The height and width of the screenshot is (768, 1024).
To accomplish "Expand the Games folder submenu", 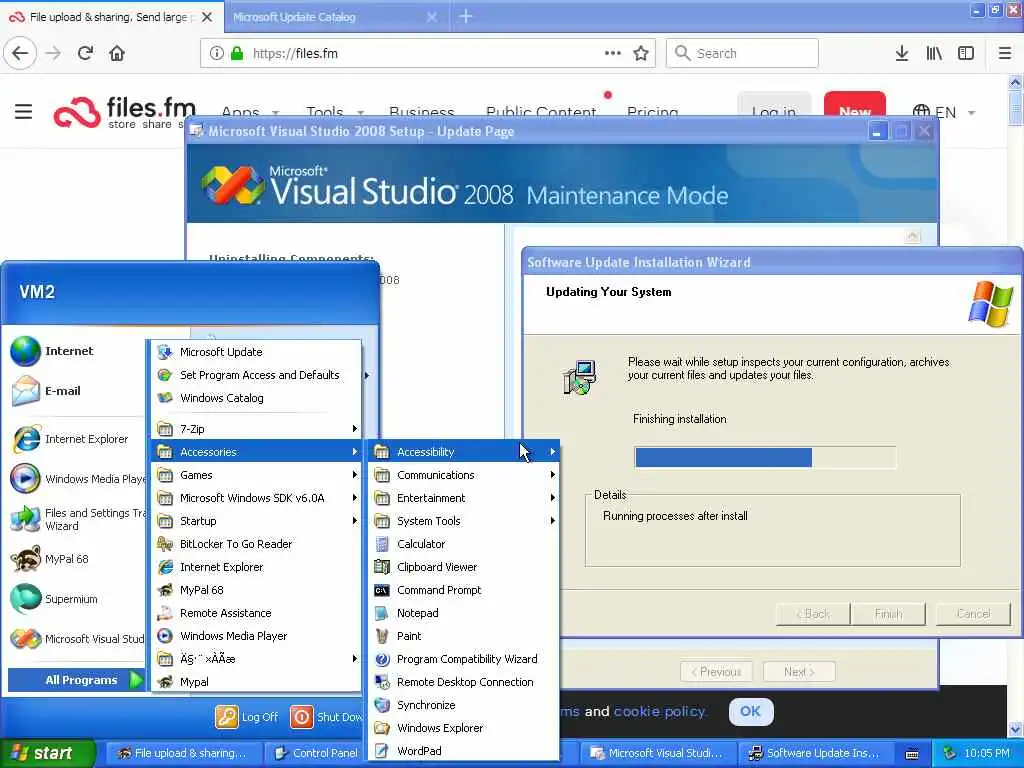I will [256, 475].
